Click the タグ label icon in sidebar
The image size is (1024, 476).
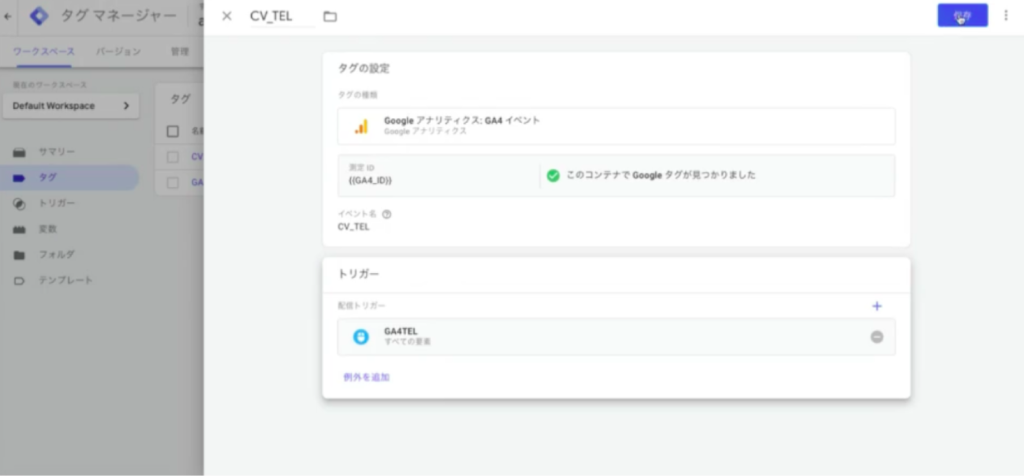coord(20,178)
